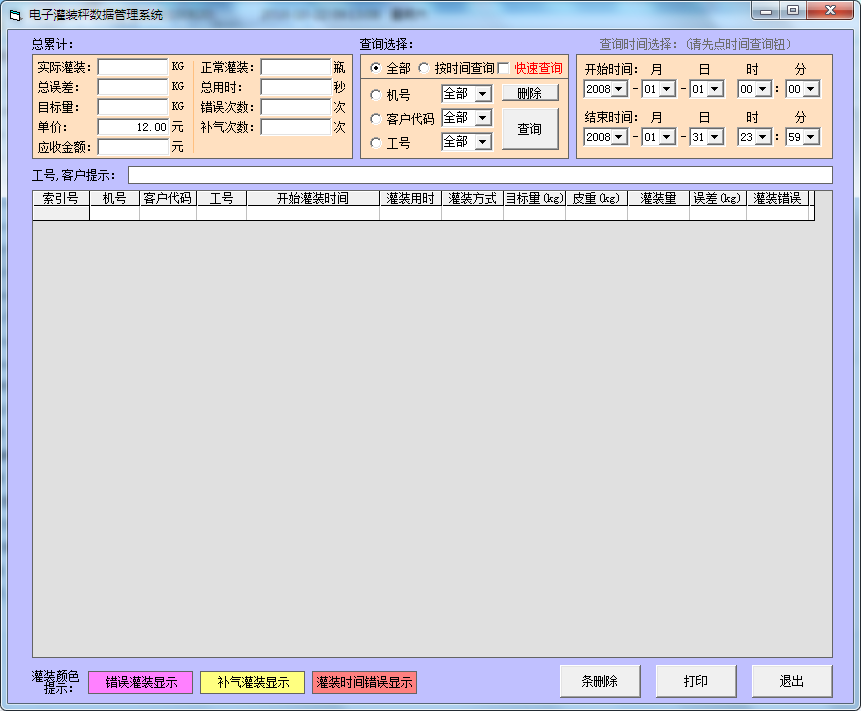Click the 删除 button
The height and width of the screenshot is (711, 861).
tap(530, 93)
